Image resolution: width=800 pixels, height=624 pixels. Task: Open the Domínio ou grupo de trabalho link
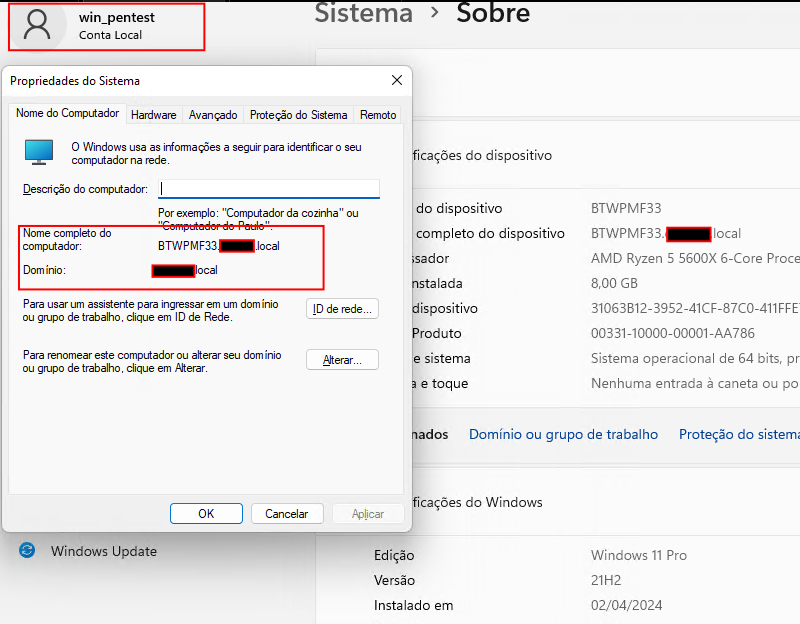[x=563, y=434]
